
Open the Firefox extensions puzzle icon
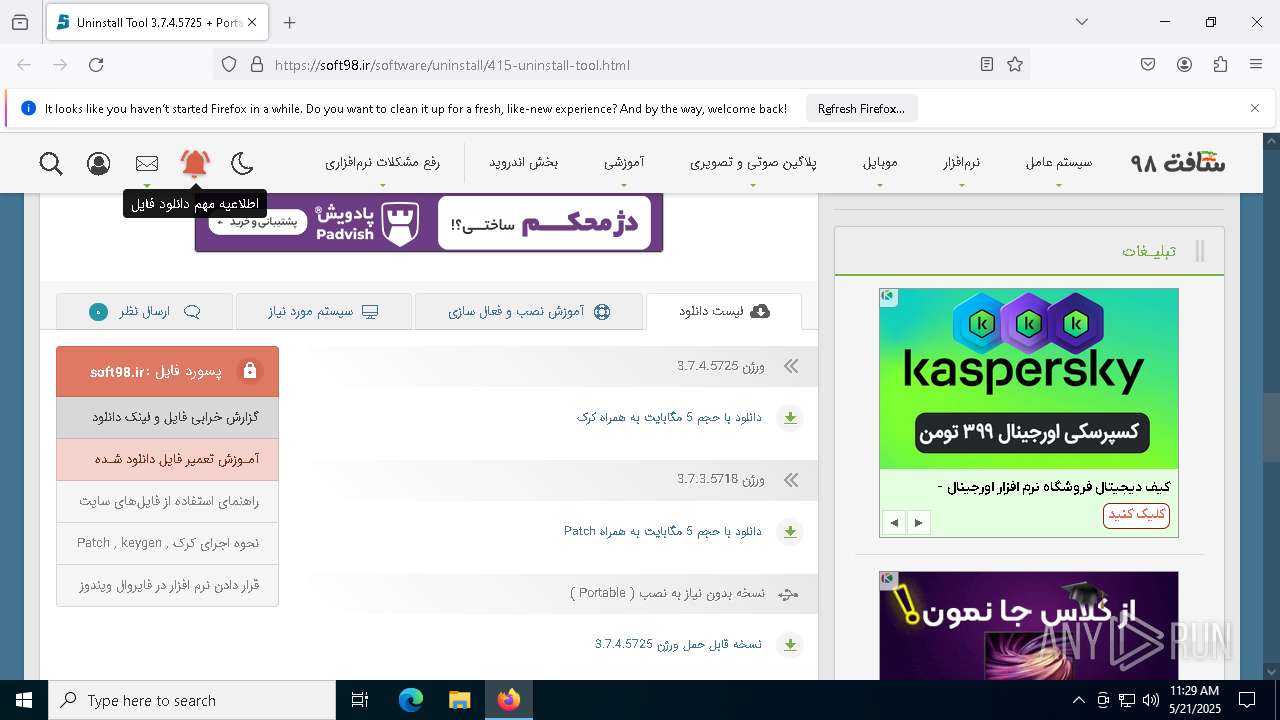point(1220,65)
